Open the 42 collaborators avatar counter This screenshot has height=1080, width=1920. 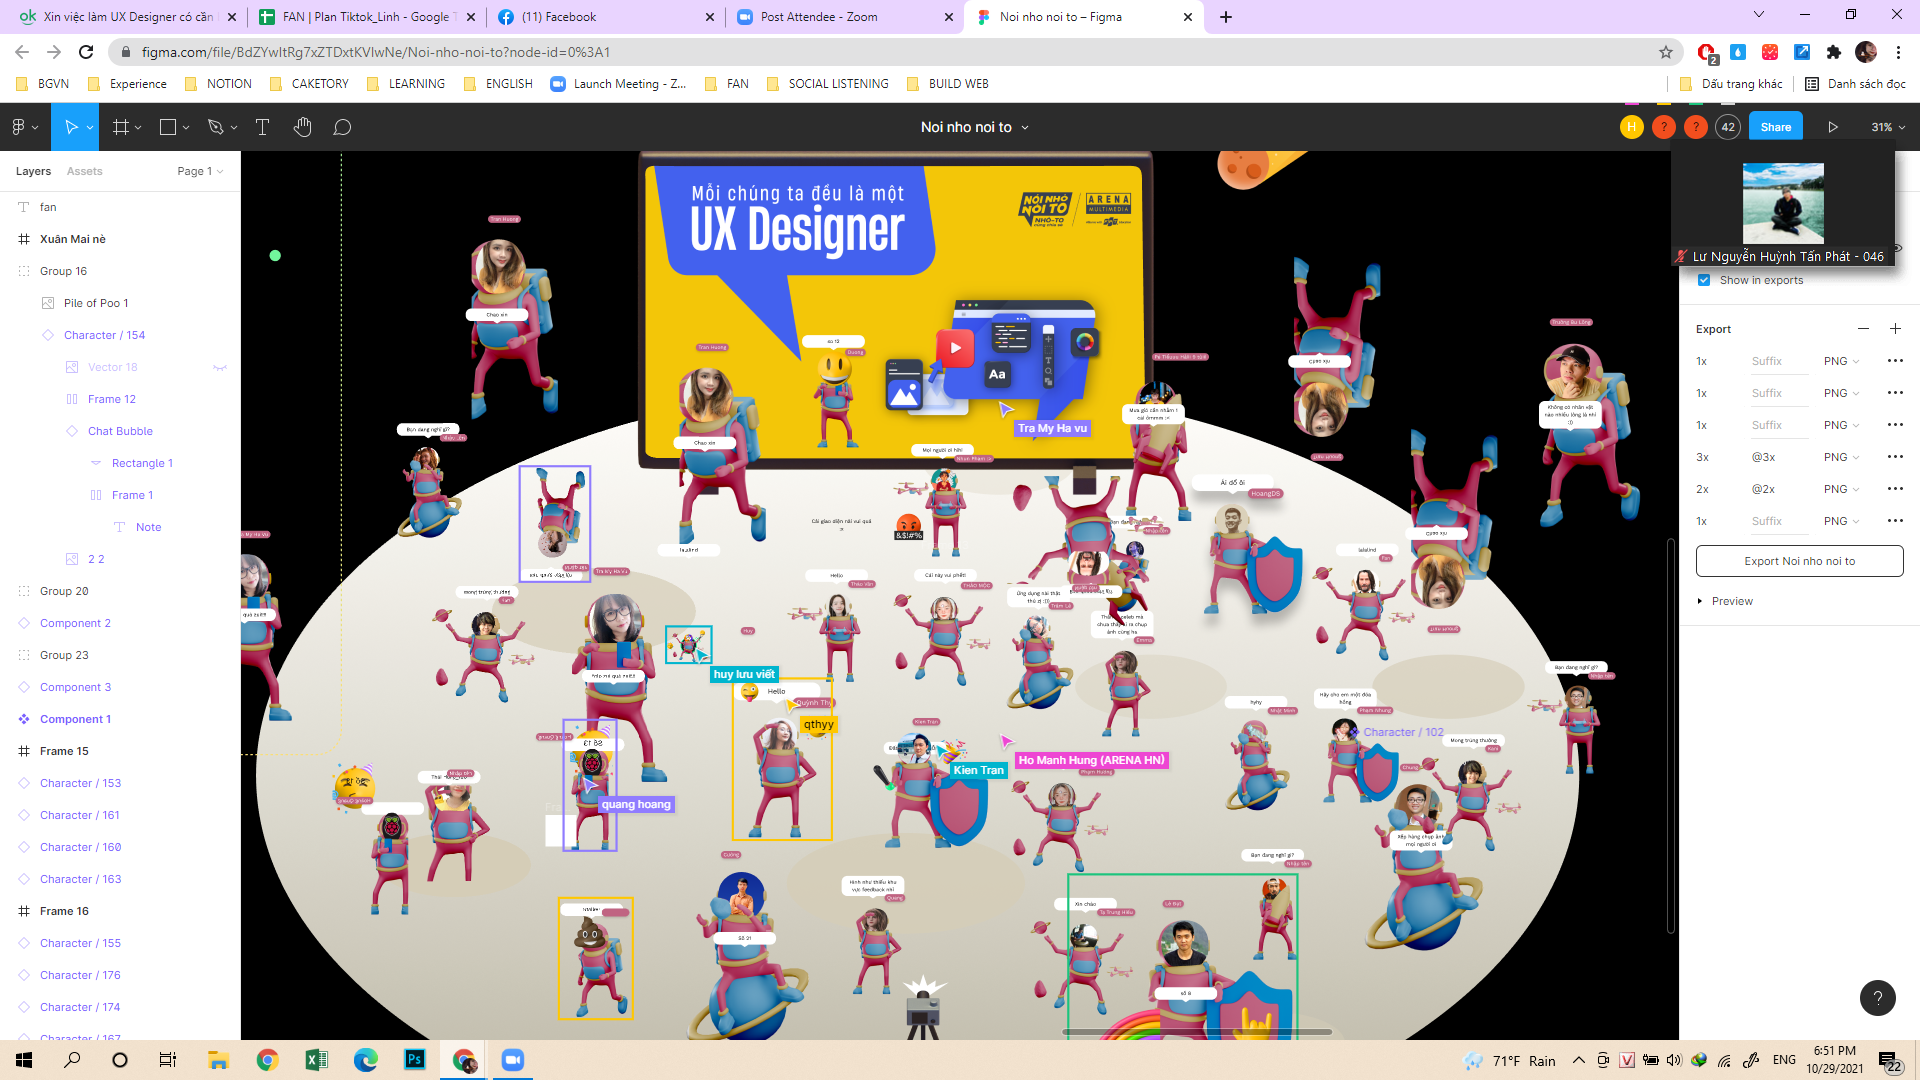[x=1727, y=127]
